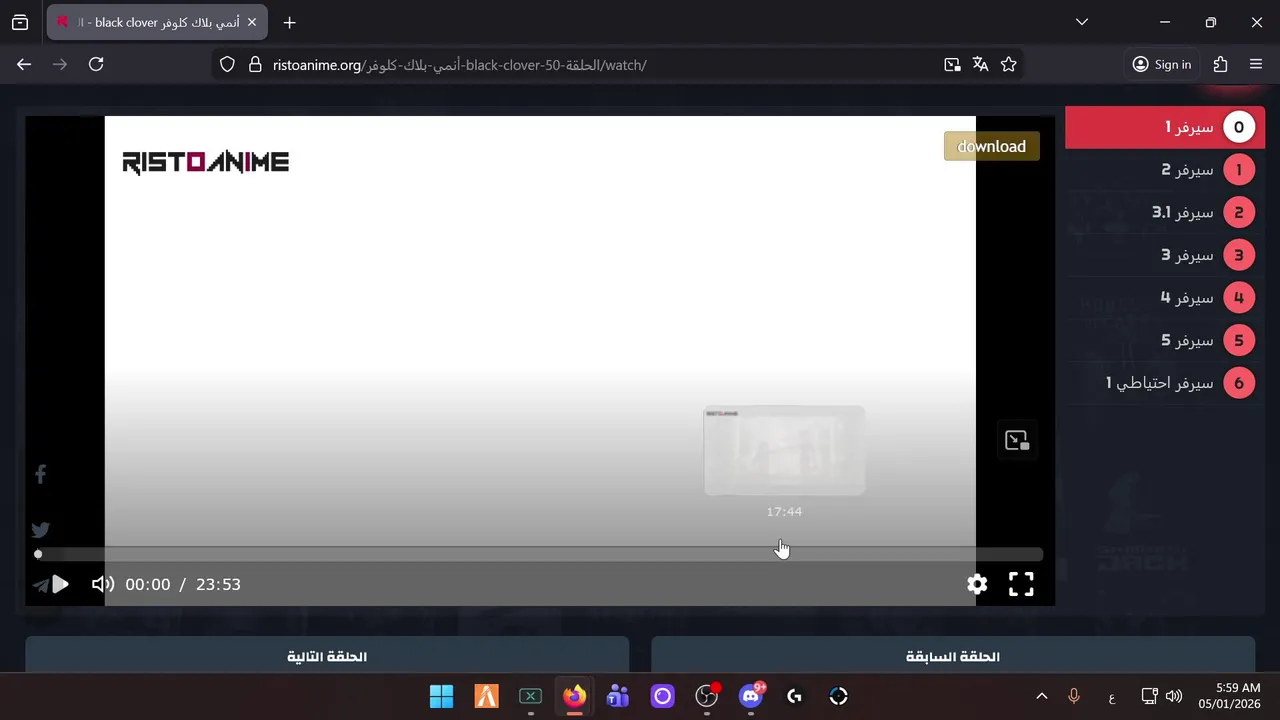
Task: Seek the video by clicking the progress bar
Action: [x=540, y=554]
